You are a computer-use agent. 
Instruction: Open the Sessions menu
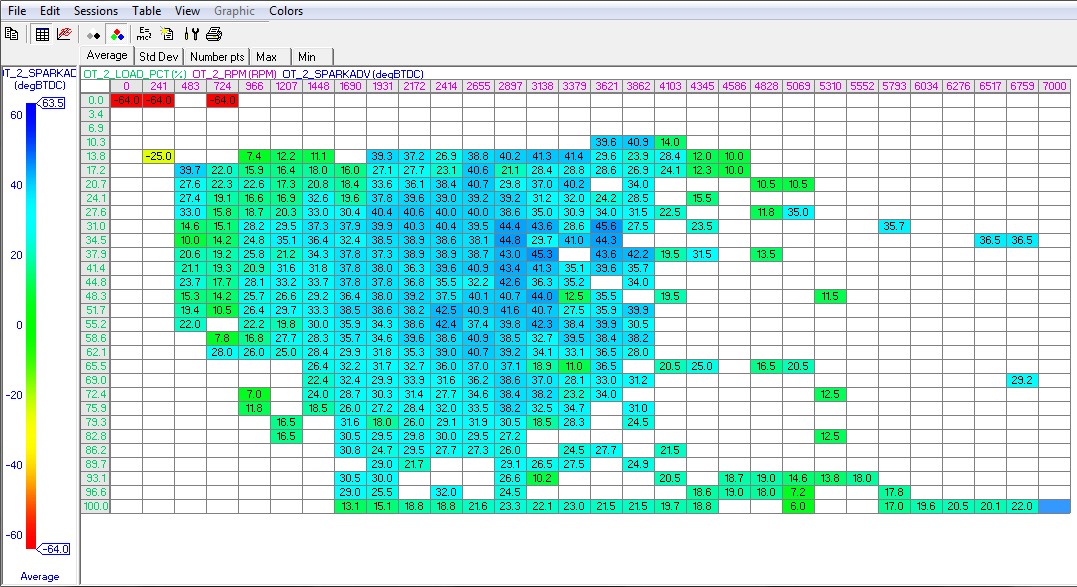(95, 11)
